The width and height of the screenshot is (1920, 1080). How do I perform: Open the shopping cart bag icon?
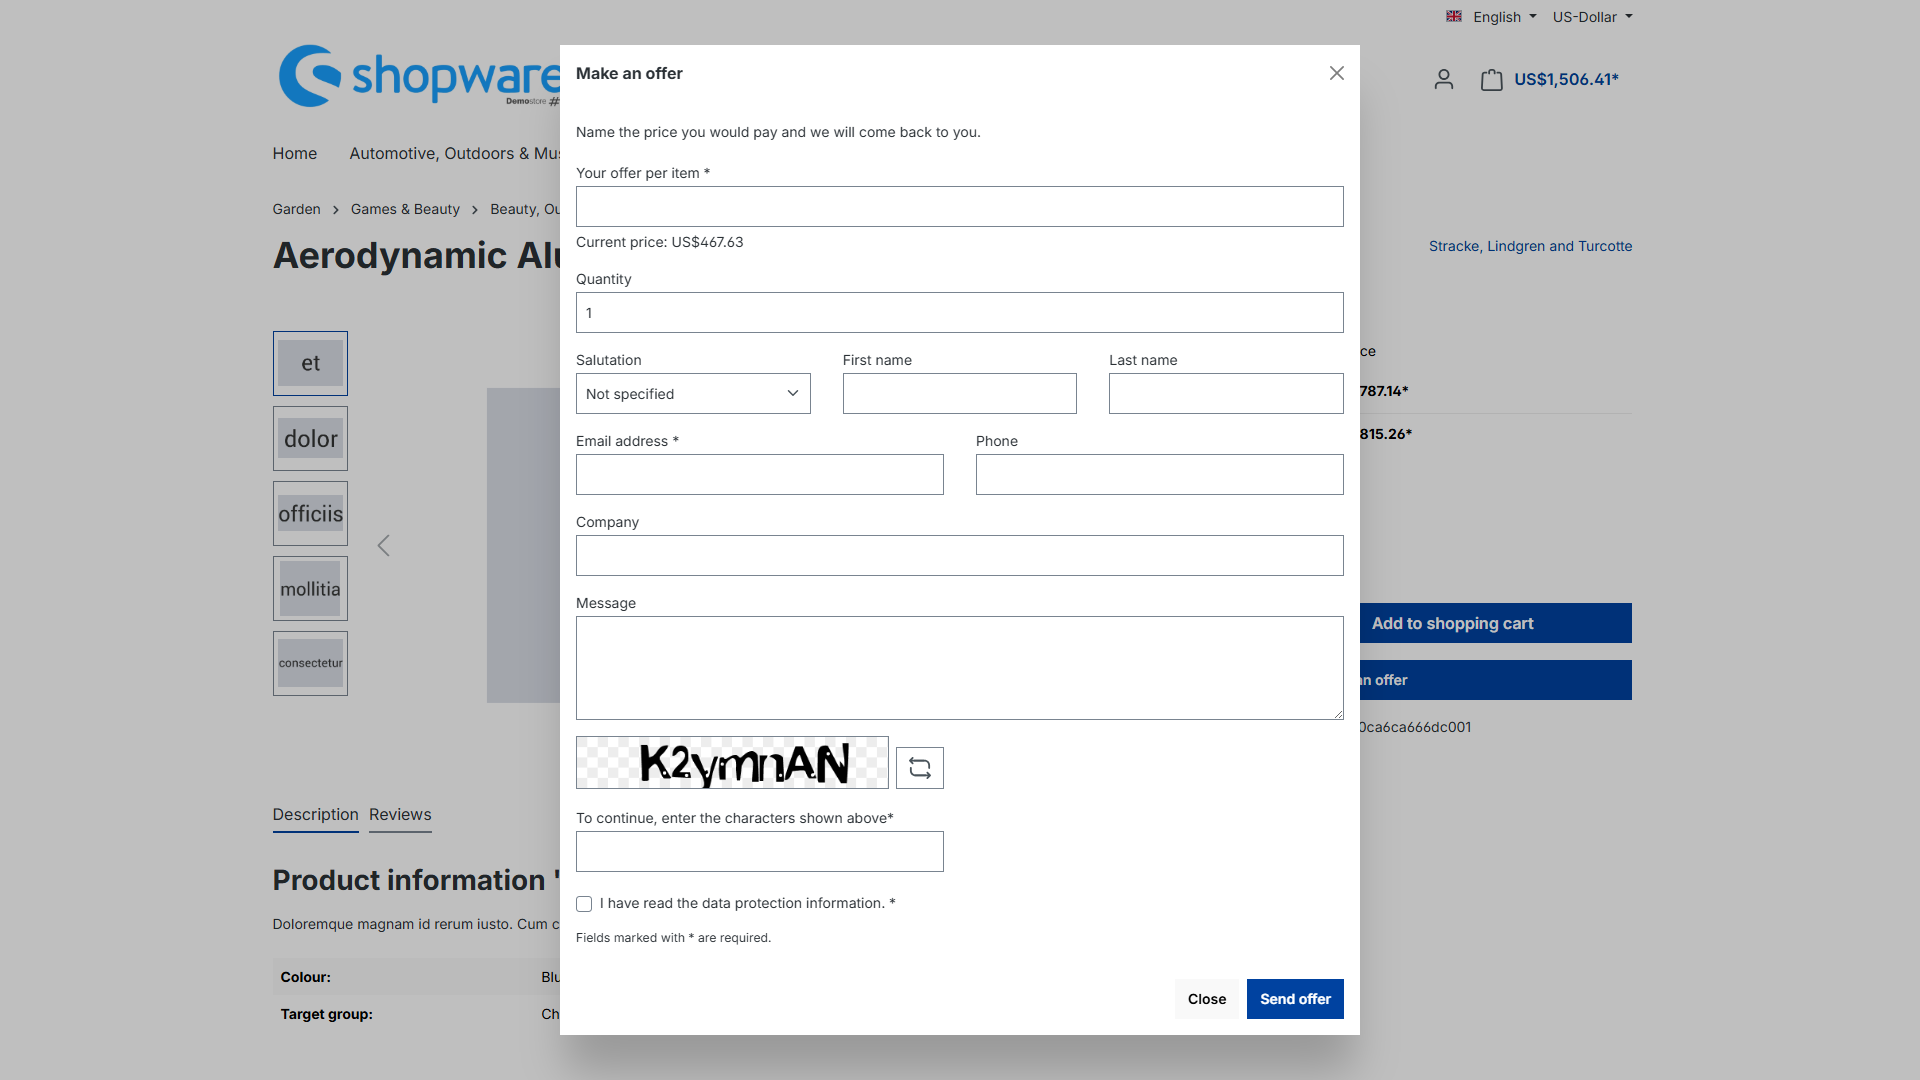coord(1491,80)
